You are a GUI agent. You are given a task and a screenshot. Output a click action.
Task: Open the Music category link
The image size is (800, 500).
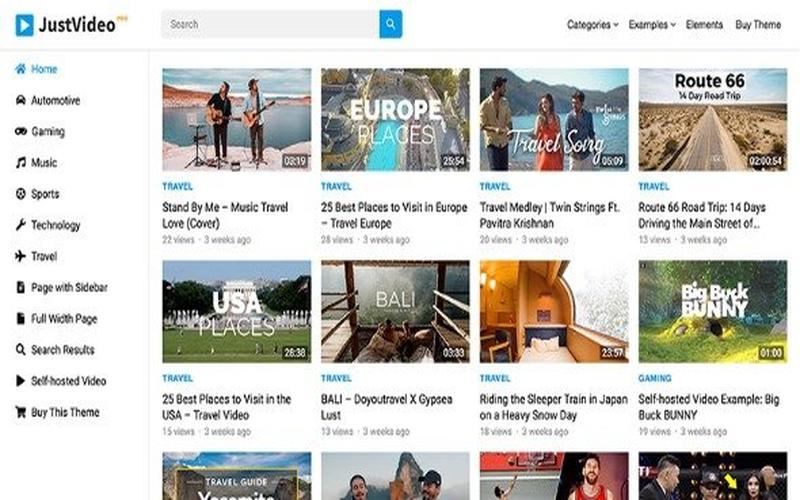(44, 163)
